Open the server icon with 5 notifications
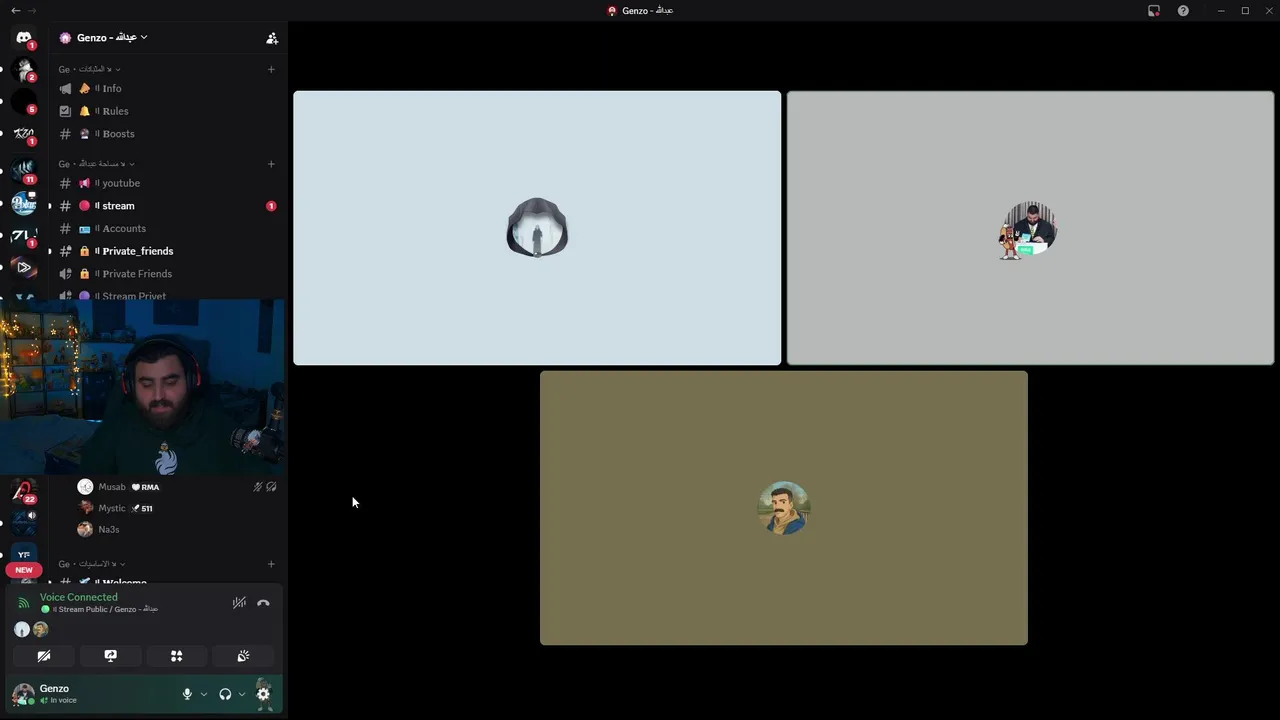This screenshot has width=1280, height=720. pyautogui.click(x=24, y=101)
